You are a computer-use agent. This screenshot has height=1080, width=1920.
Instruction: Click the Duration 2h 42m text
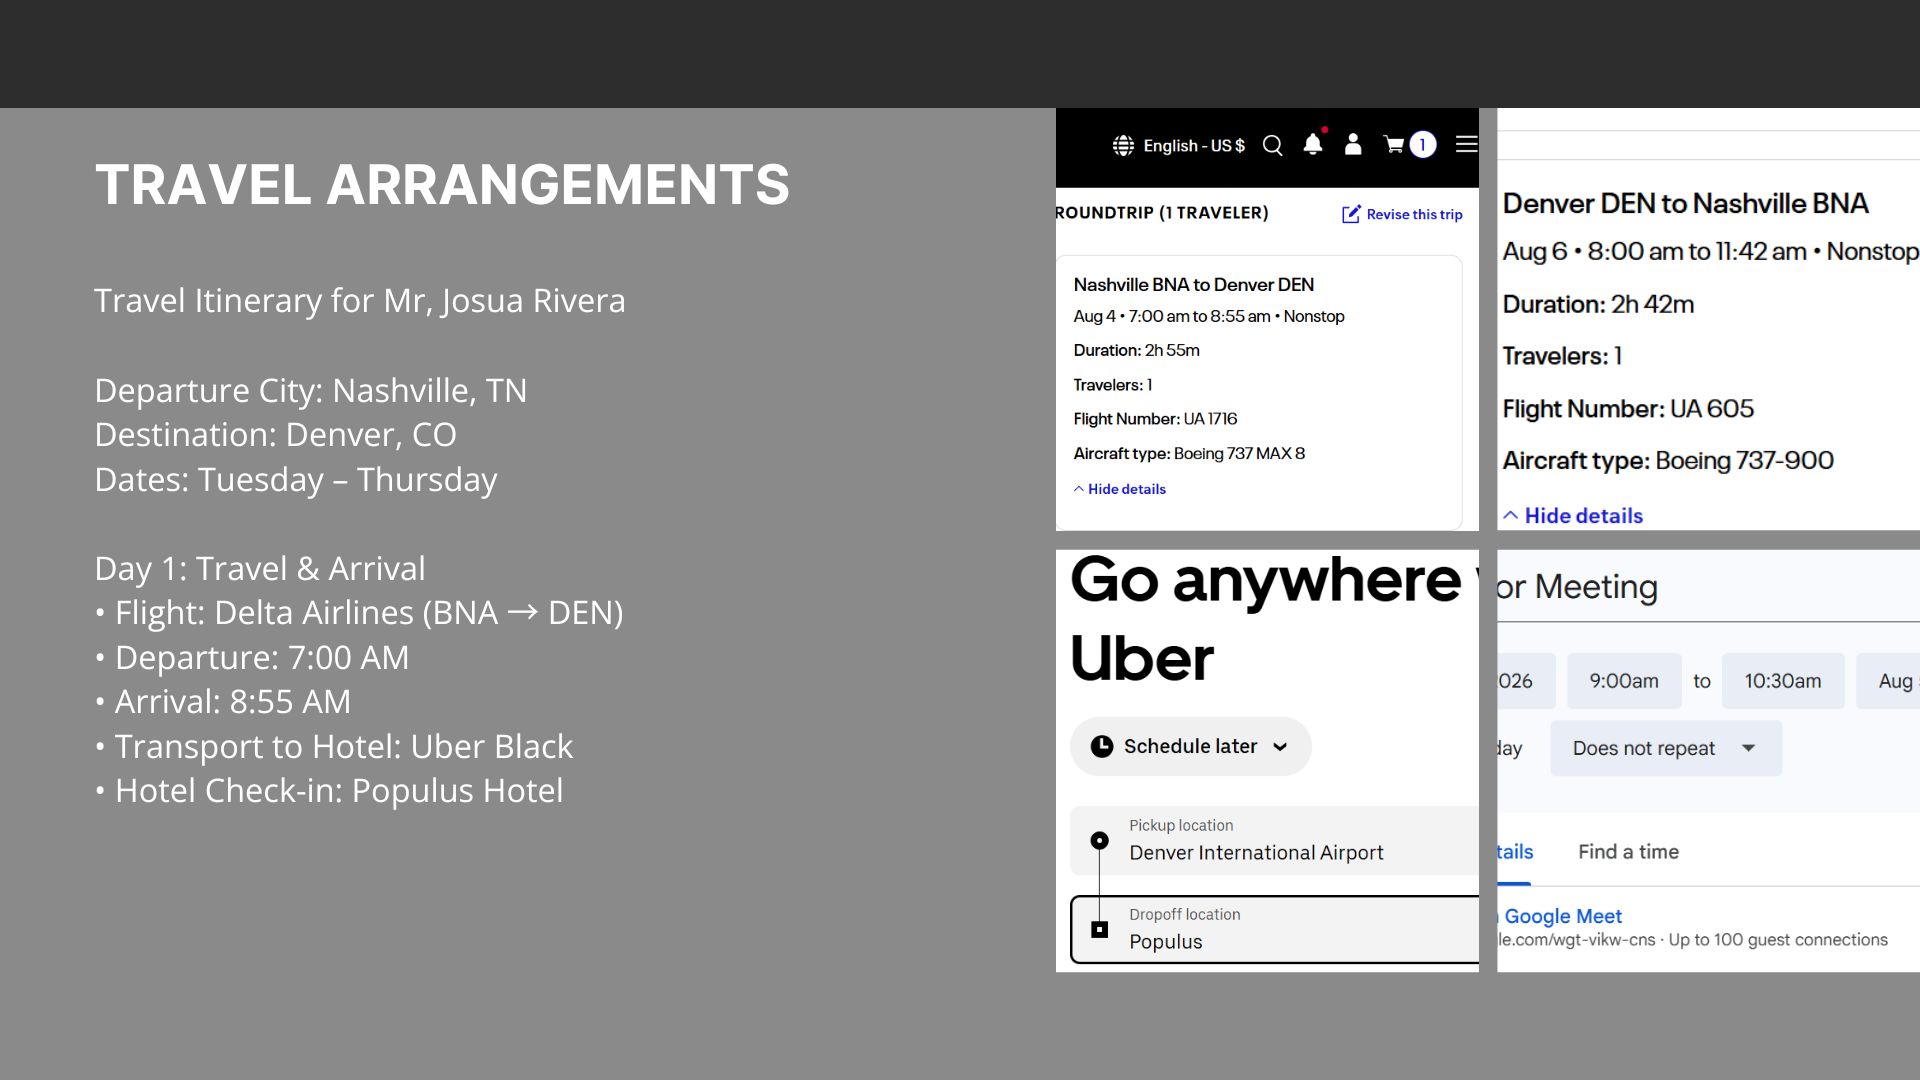click(1598, 305)
